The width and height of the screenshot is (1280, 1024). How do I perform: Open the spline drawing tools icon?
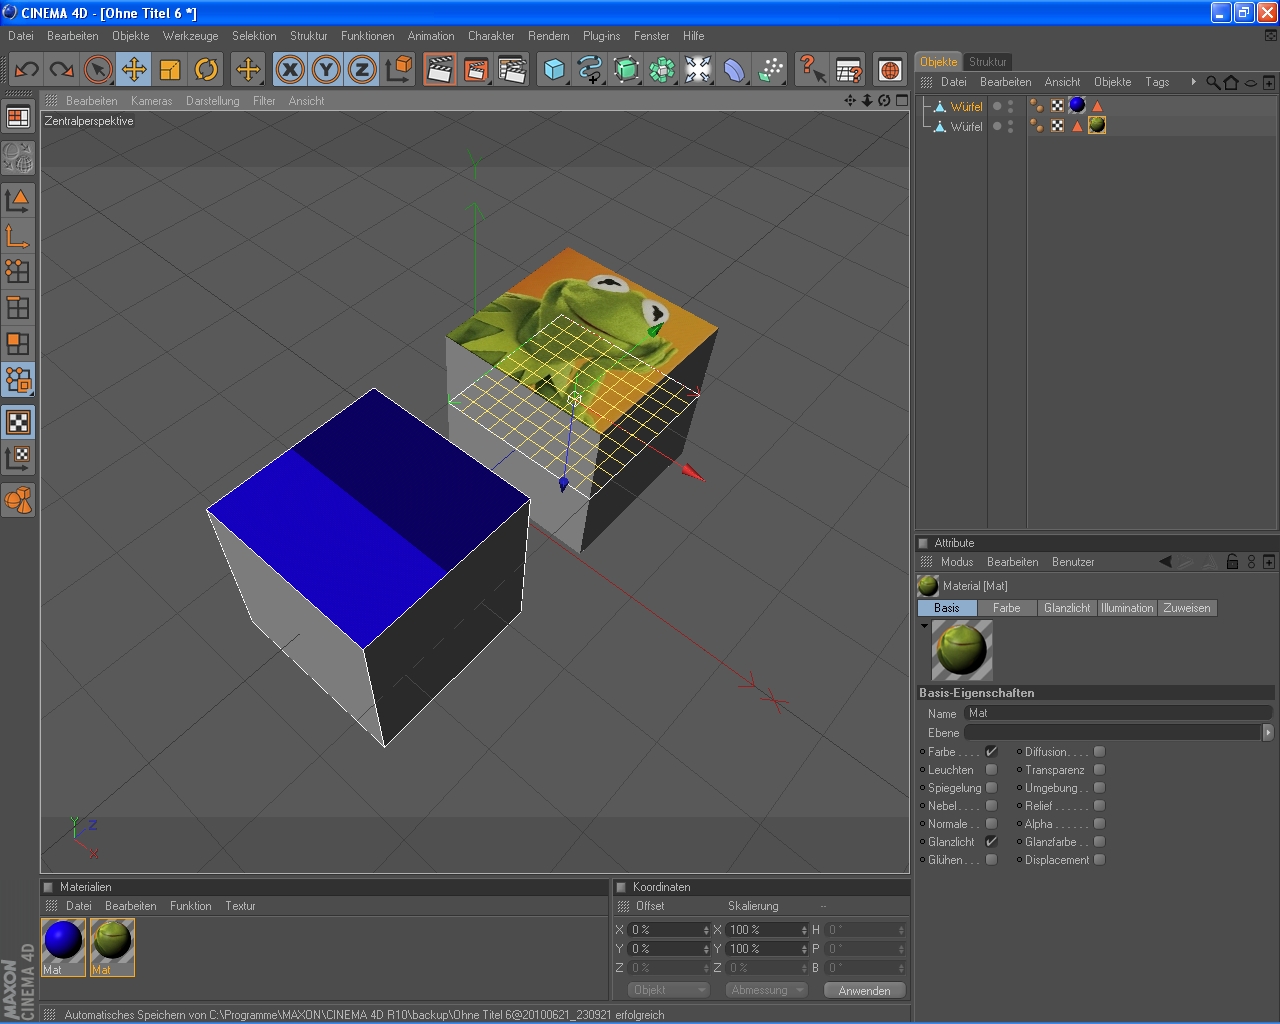pyautogui.click(x=590, y=69)
